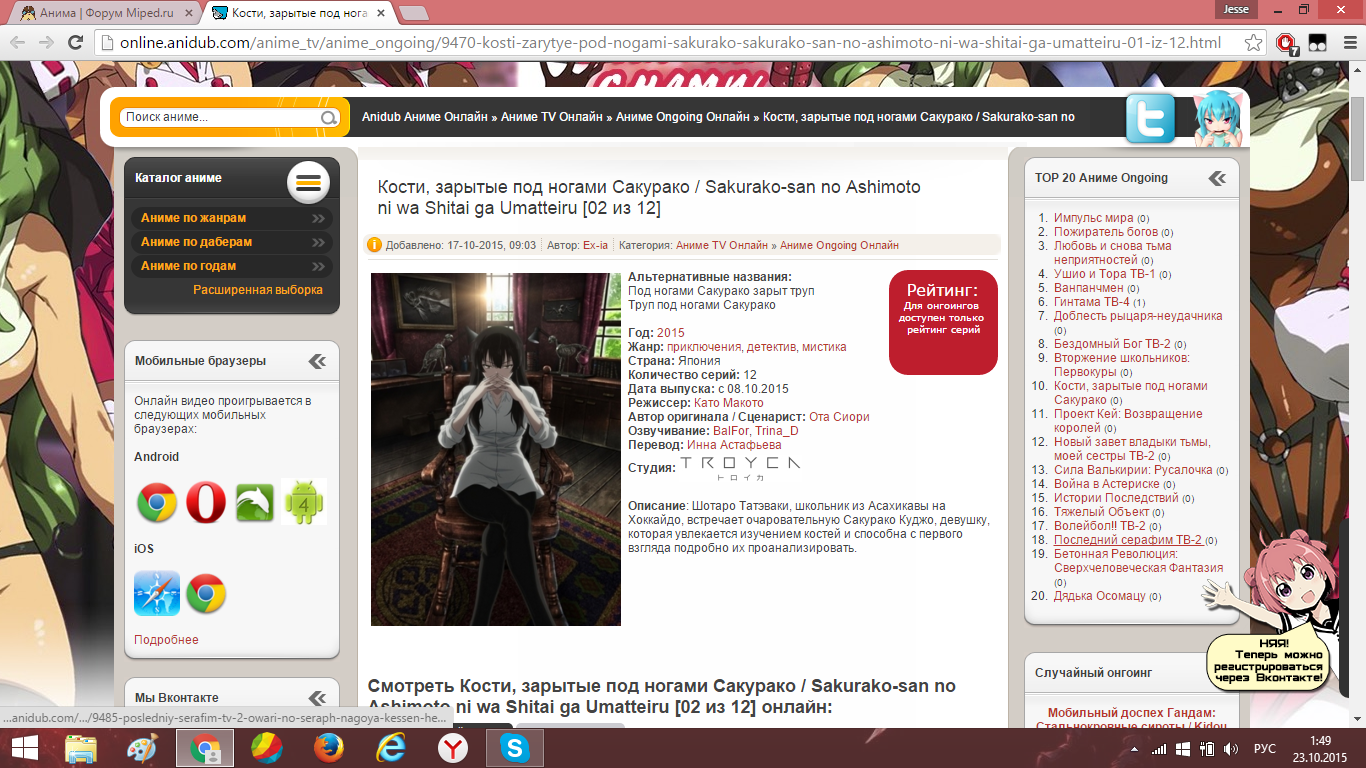Reload the current page

(x=75, y=43)
